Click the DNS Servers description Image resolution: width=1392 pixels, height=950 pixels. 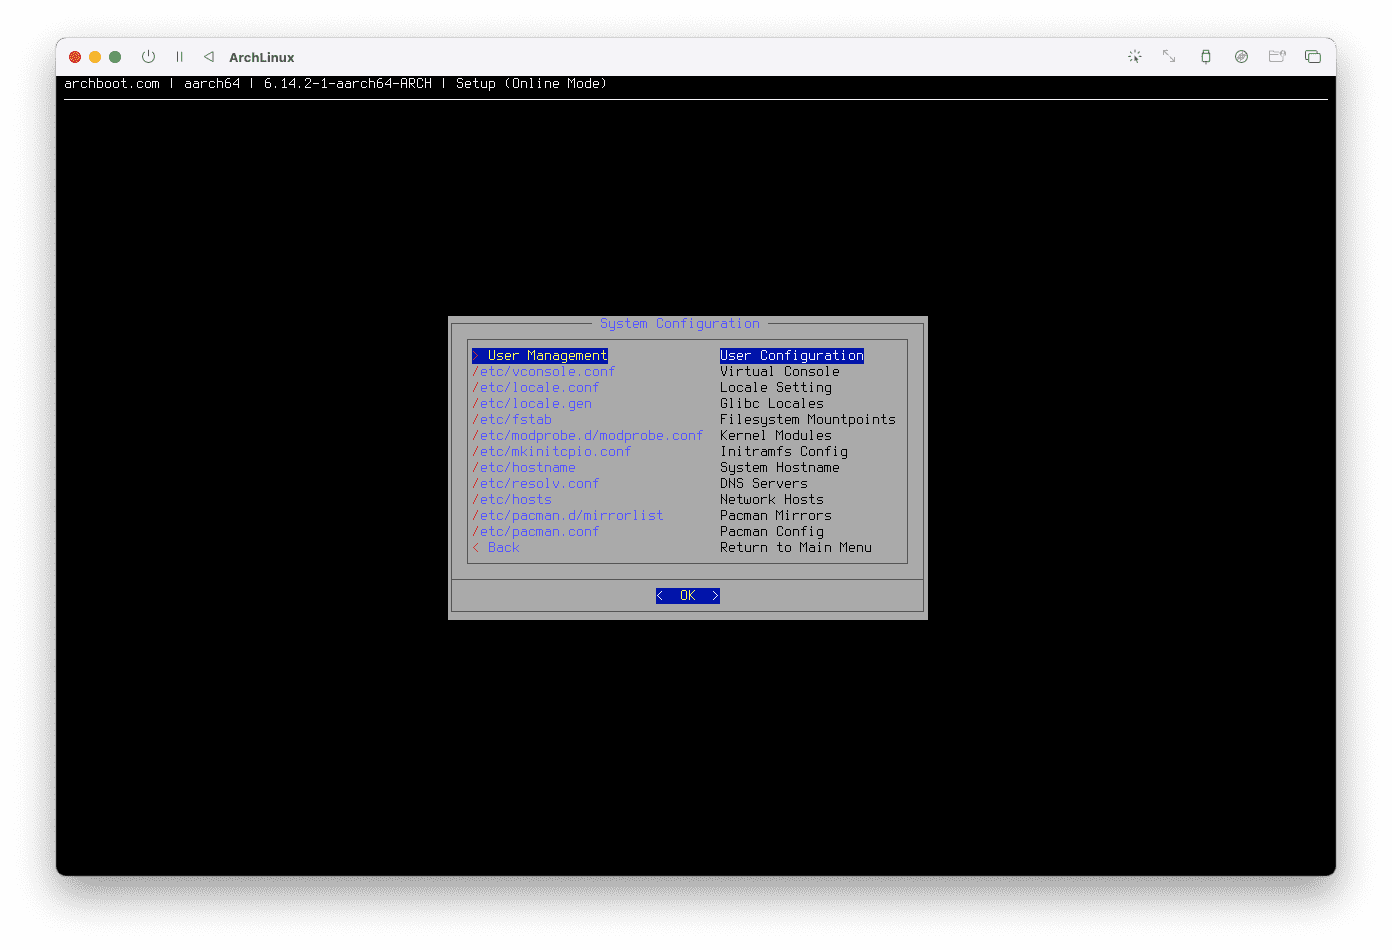pos(764,484)
